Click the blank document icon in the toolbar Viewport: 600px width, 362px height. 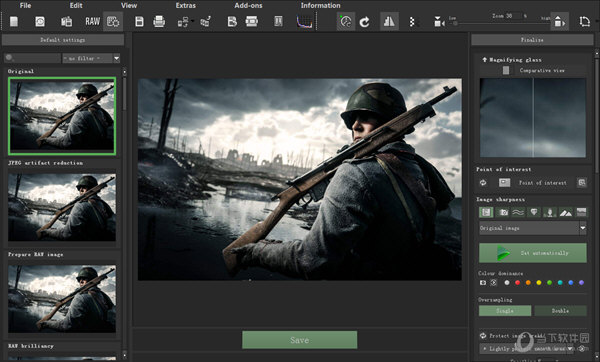(14, 21)
